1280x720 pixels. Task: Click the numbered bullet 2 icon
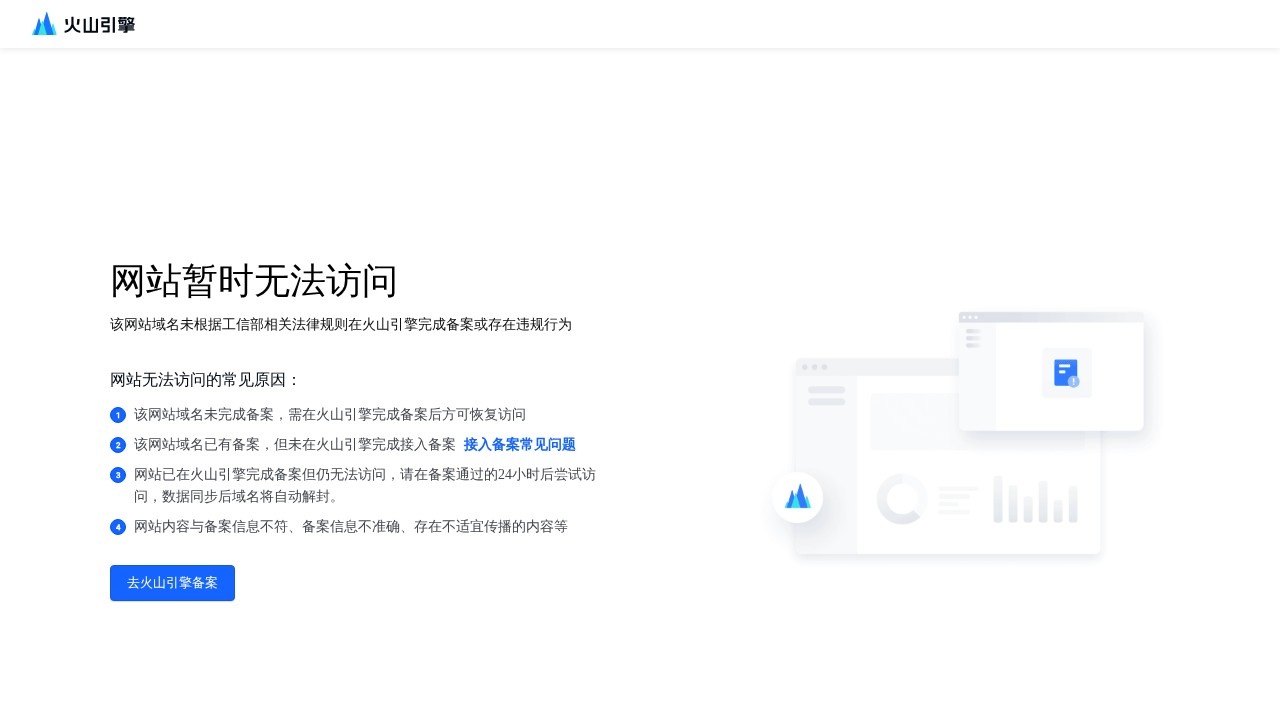tap(118, 445)
